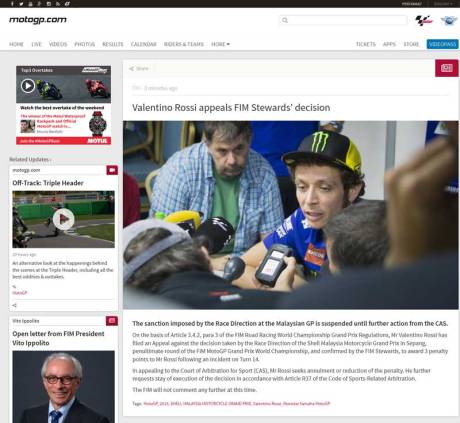The height and width of the screenshot is (423, 460).
Task: Expand the MORE navigation dropdown
Action: [x=220, y=44]
